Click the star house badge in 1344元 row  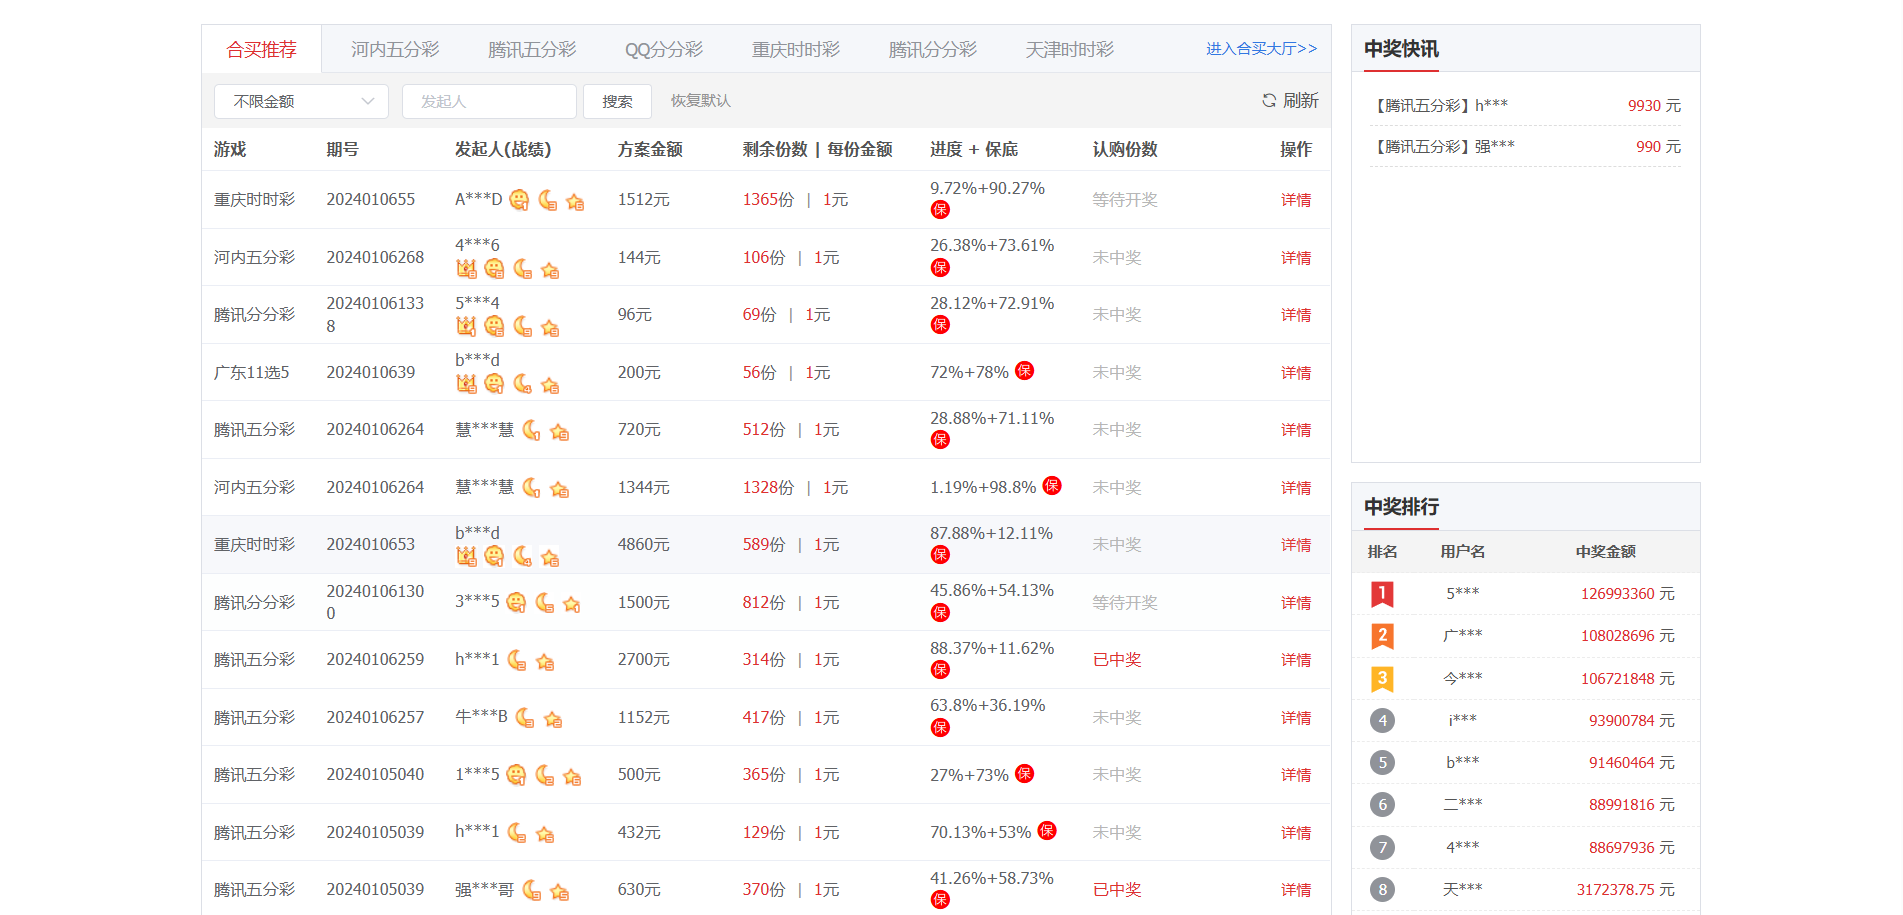click(x=559, y=489)
